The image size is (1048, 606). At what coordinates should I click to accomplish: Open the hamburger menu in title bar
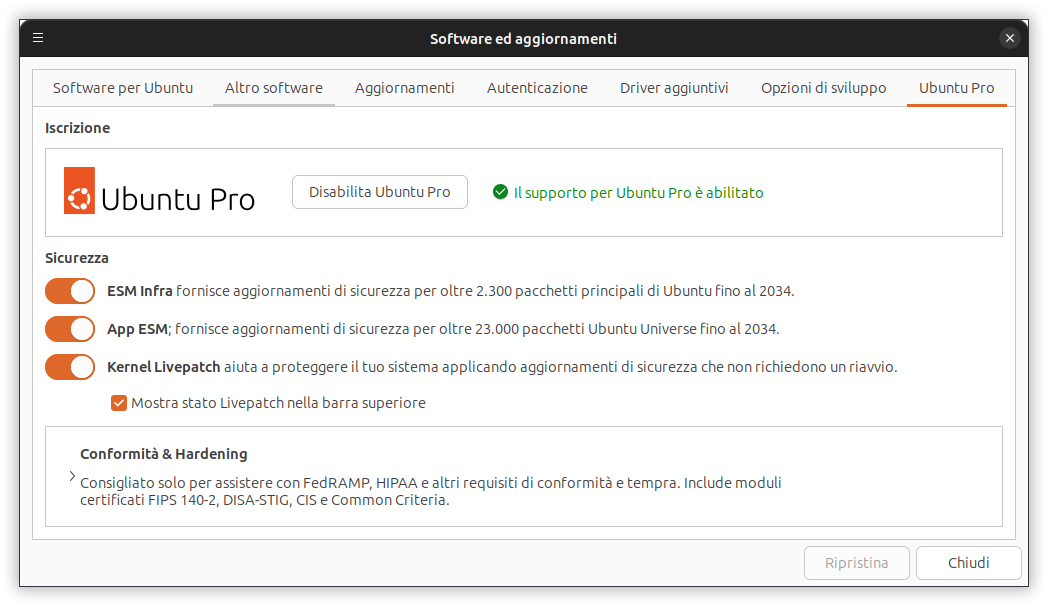[38, 38]
